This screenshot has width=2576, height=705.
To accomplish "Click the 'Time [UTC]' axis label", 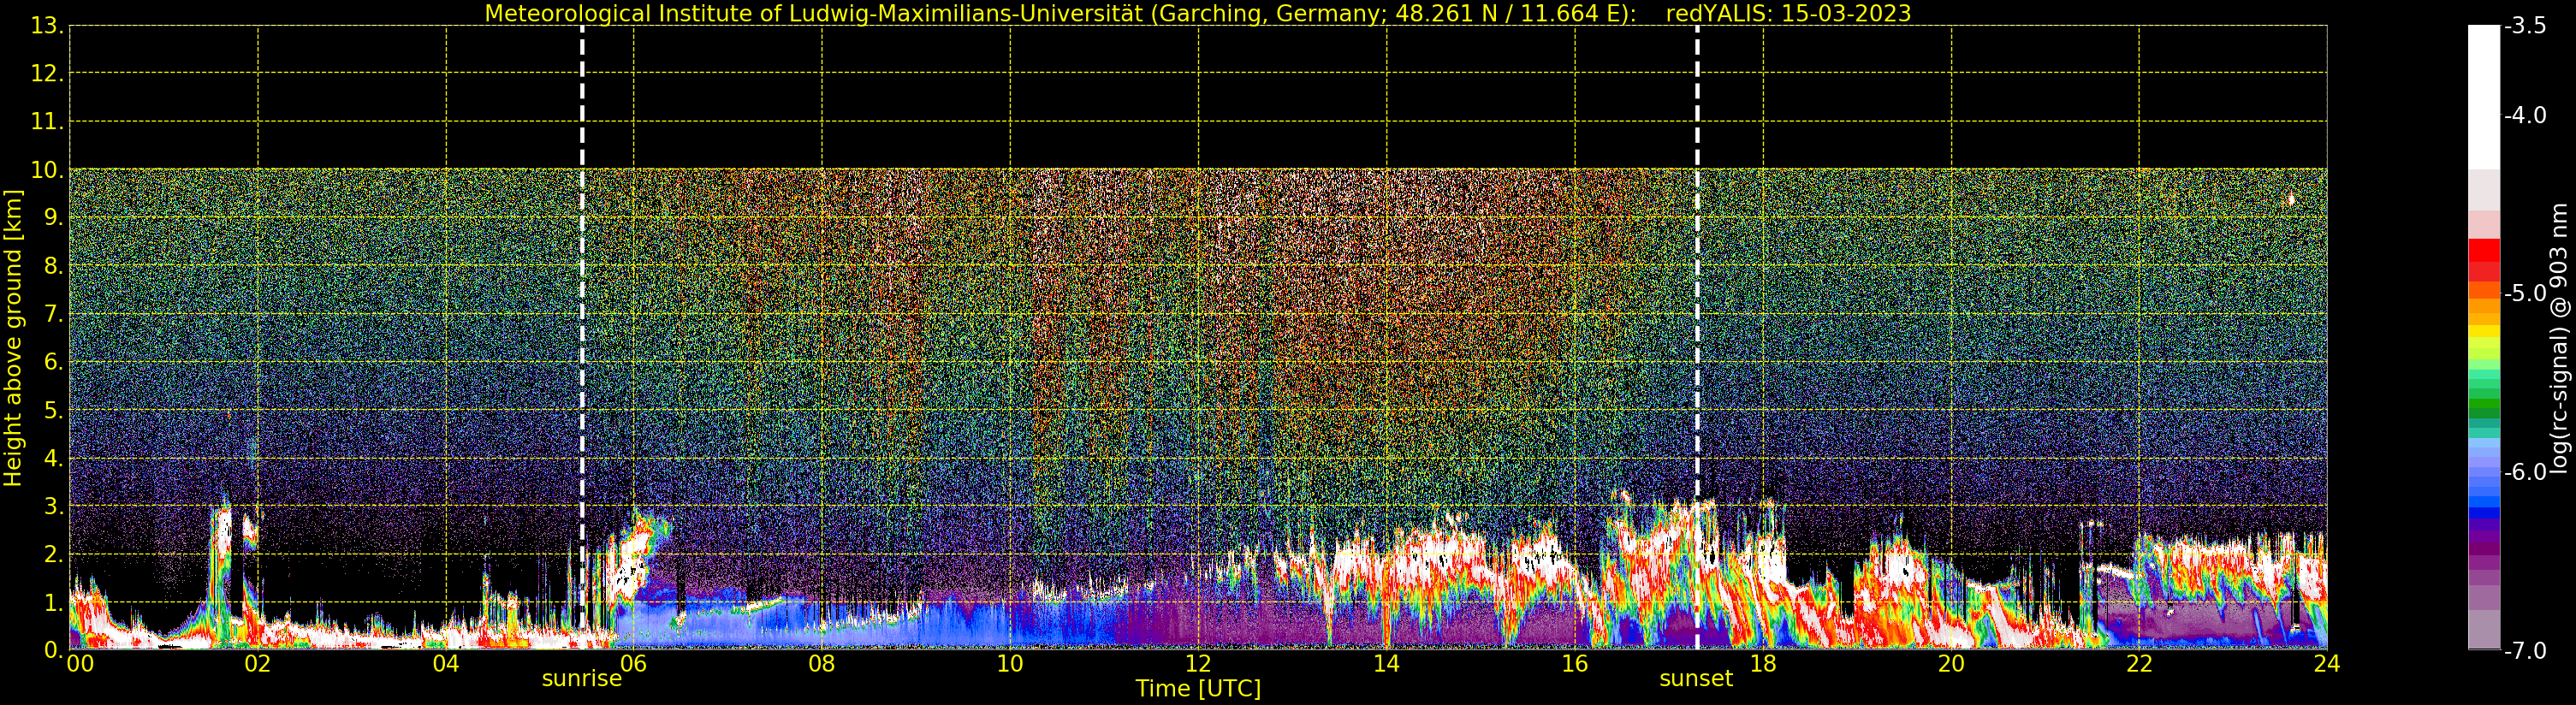I will point(1198,689).
